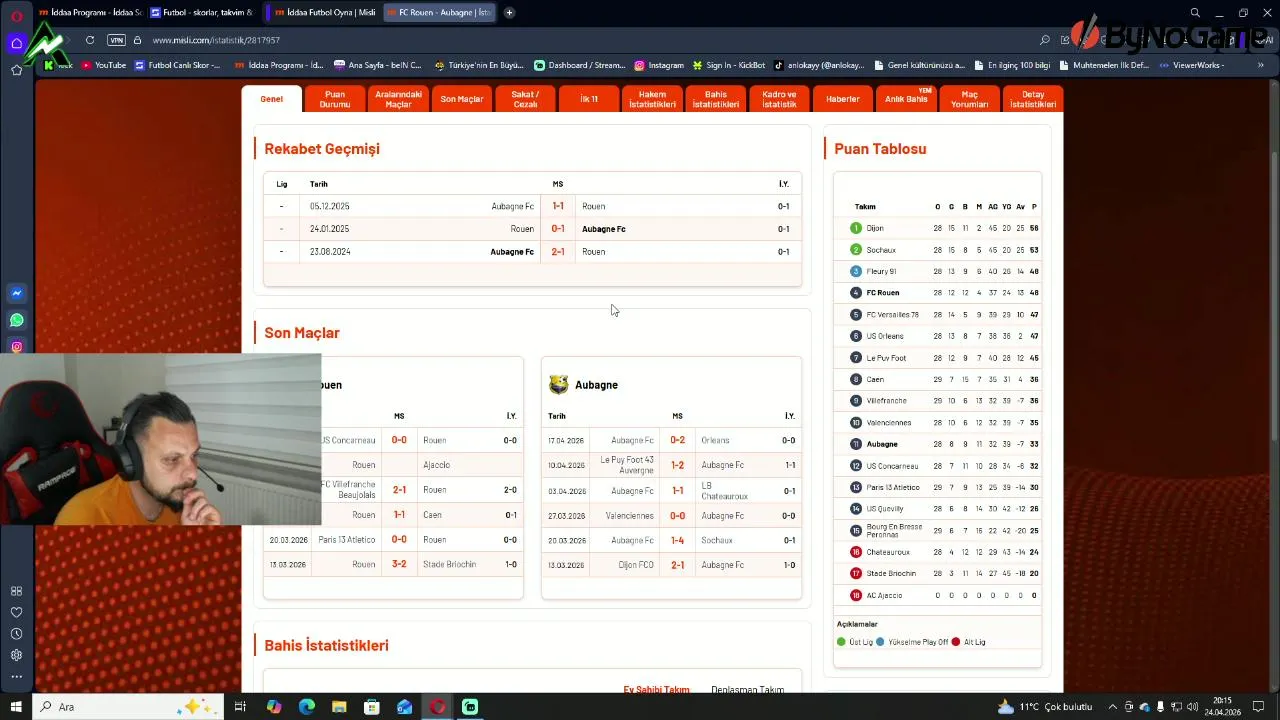Open the Kadro ve İstatistik tab

pyautogui.click(x=779, y=99)
